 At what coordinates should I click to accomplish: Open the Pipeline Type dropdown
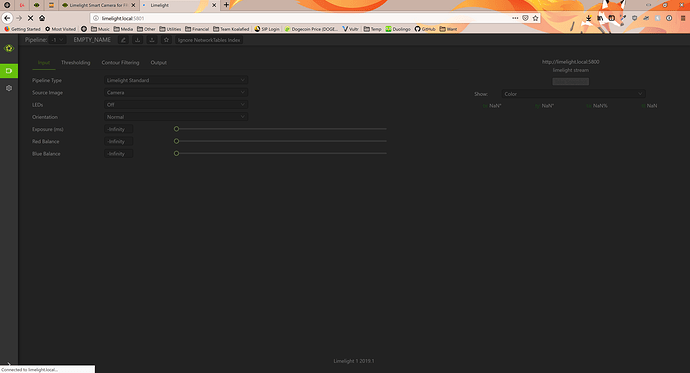176,80
